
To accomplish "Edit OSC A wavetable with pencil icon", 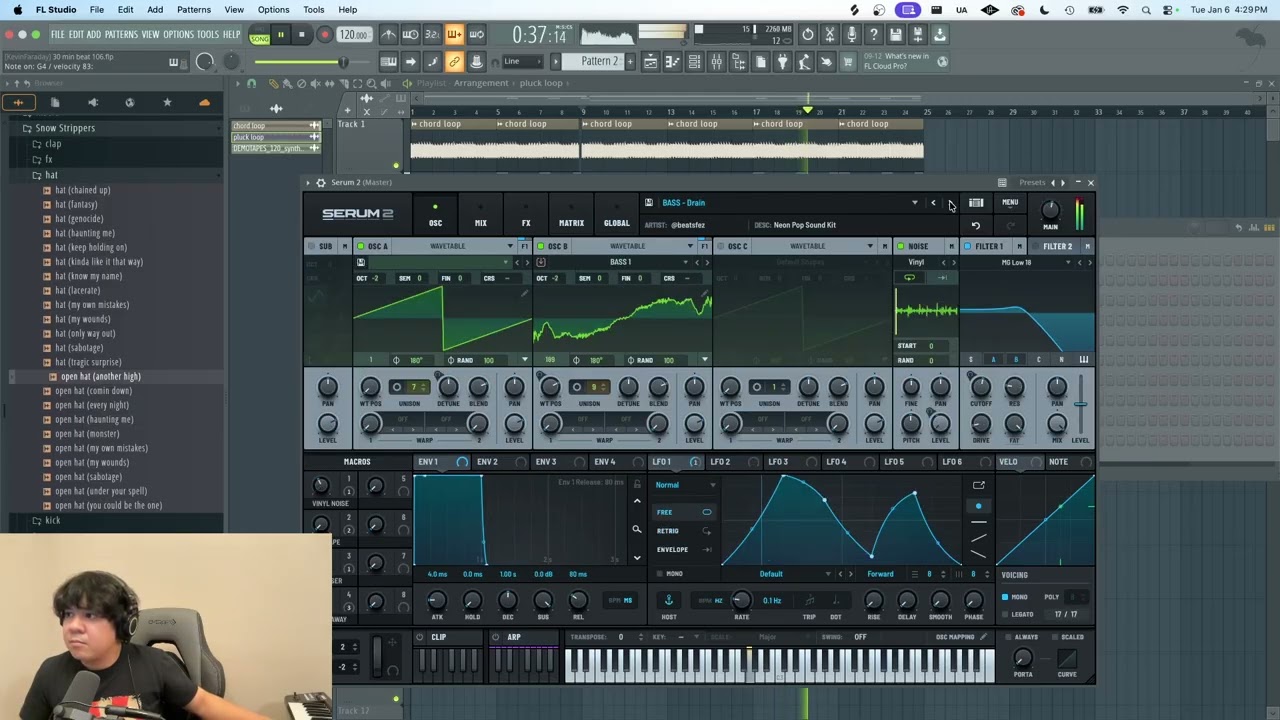I will pyautogui.click(x=523, y=295).
